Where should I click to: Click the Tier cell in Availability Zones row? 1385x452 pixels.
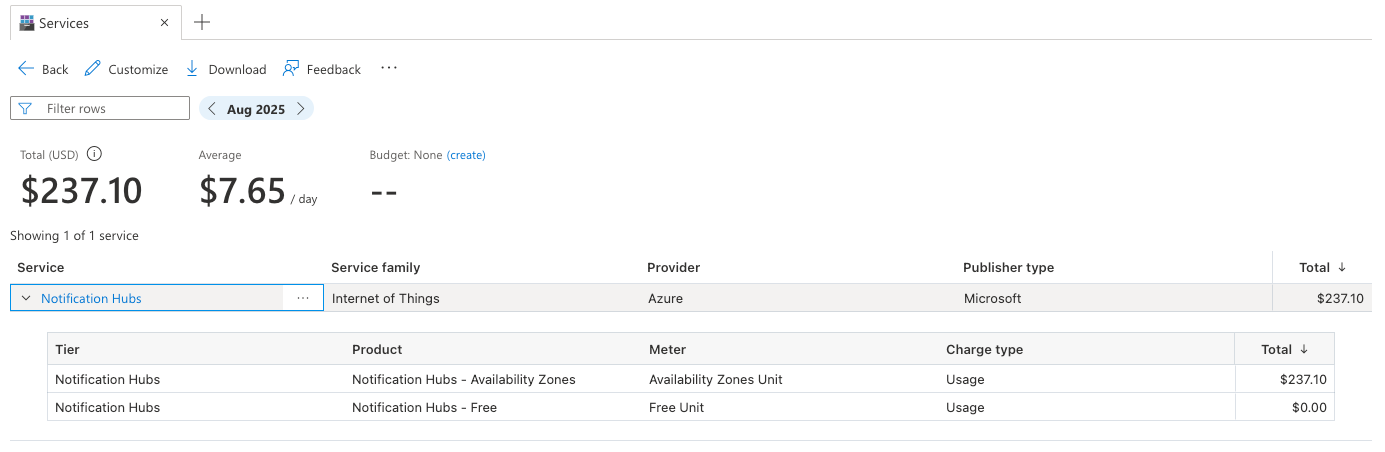[x=107, y=379]
